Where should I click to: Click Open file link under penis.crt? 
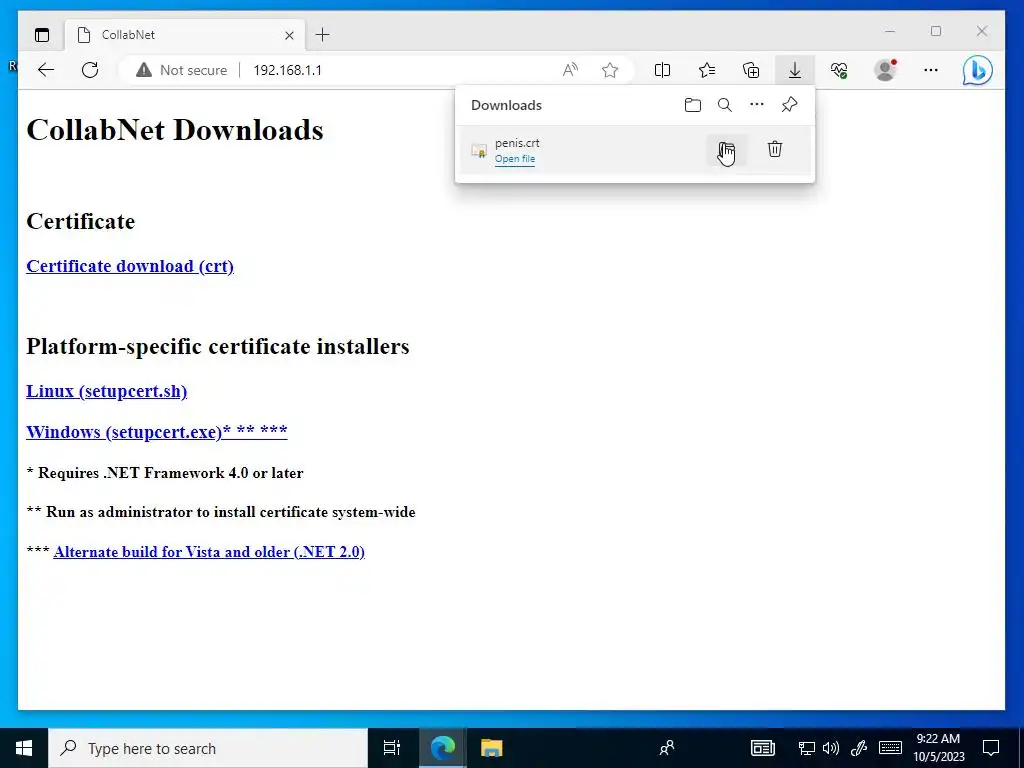point(515,159)
